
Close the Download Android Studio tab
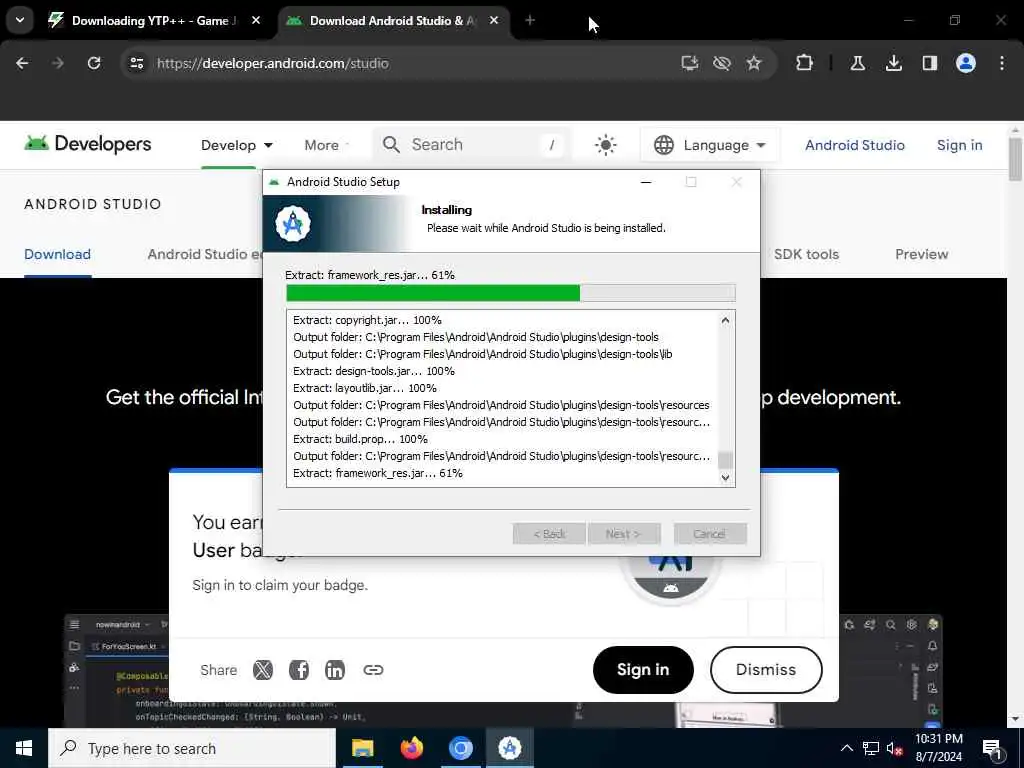tap(494, 20)
